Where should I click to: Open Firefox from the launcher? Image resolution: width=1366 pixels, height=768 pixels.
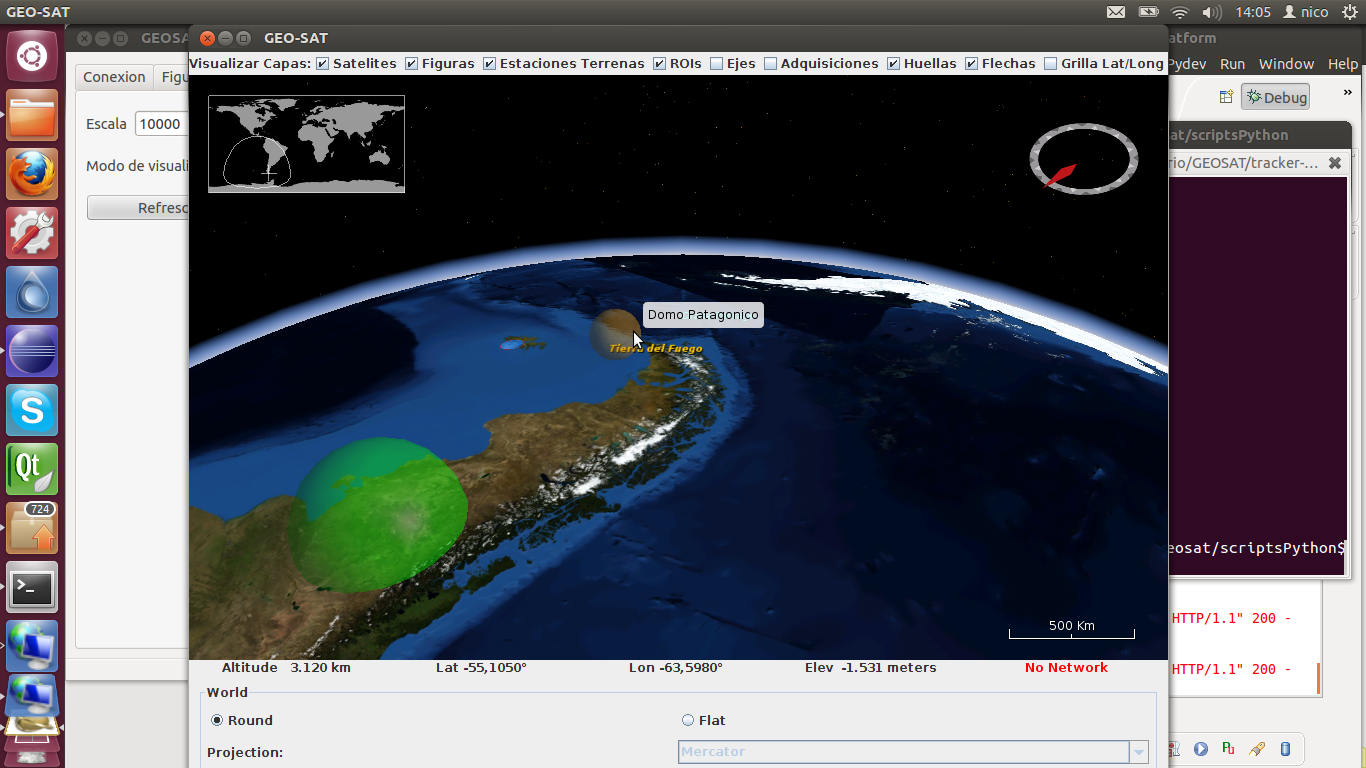[32, 174]
